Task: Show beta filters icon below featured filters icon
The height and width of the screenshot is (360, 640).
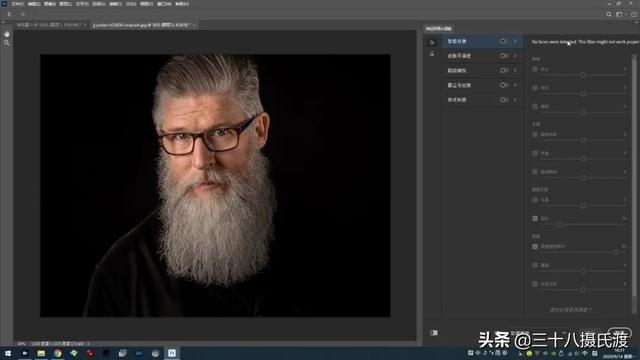Action: tap(432, 53)
